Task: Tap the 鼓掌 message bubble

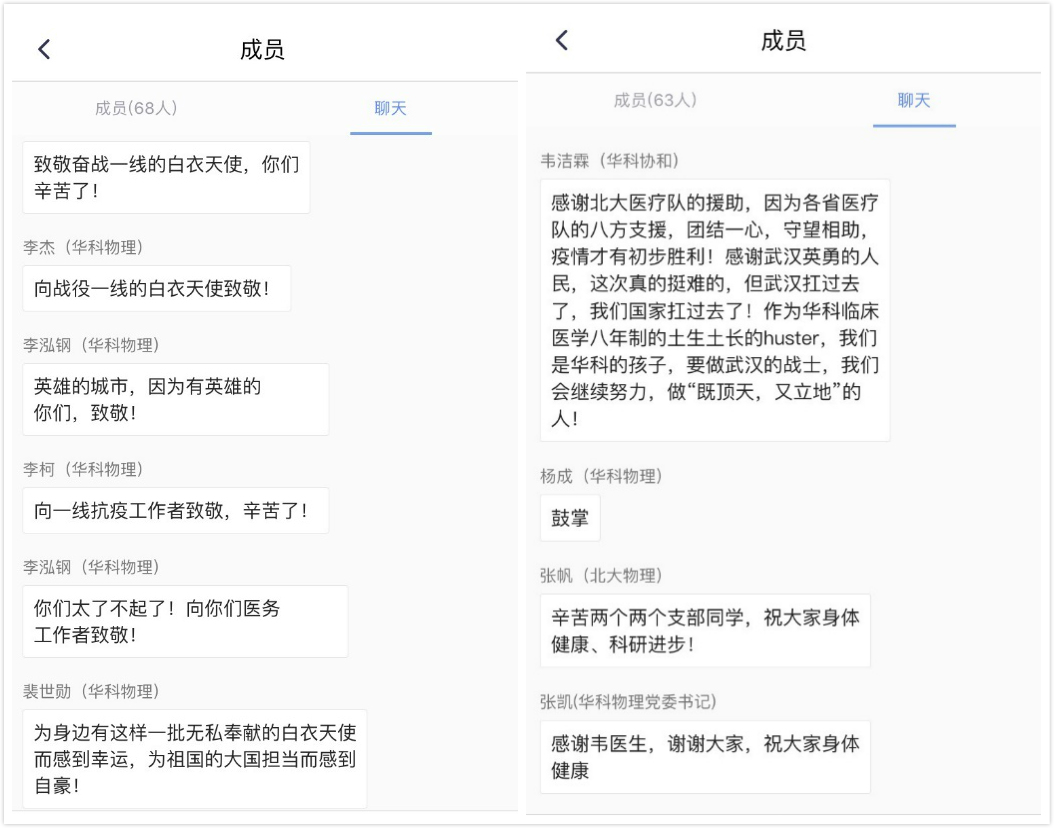Action: tap(570, 518)
